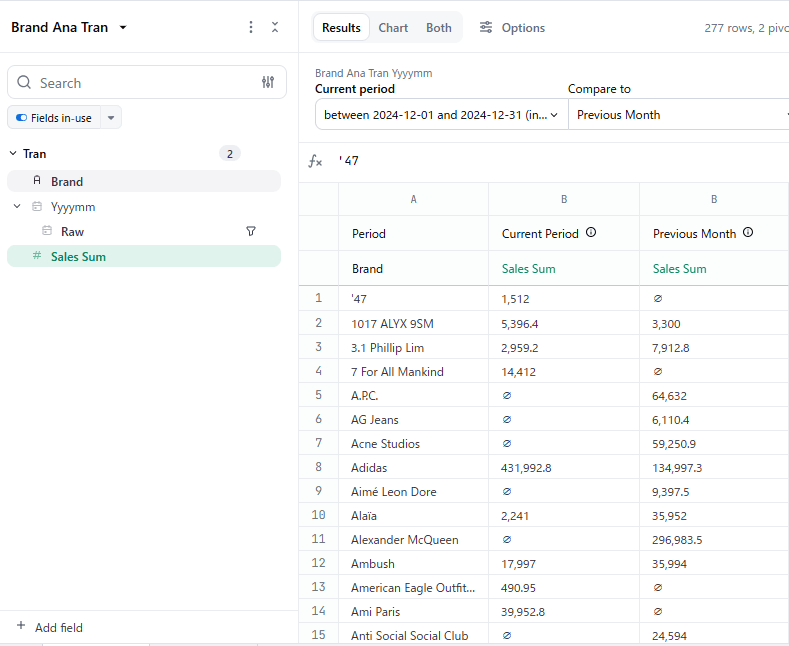Select the 1017 ALYX 9SM cell
This screenshot has width=789, height=646.
pyautogui.click(x=413, y=324)
